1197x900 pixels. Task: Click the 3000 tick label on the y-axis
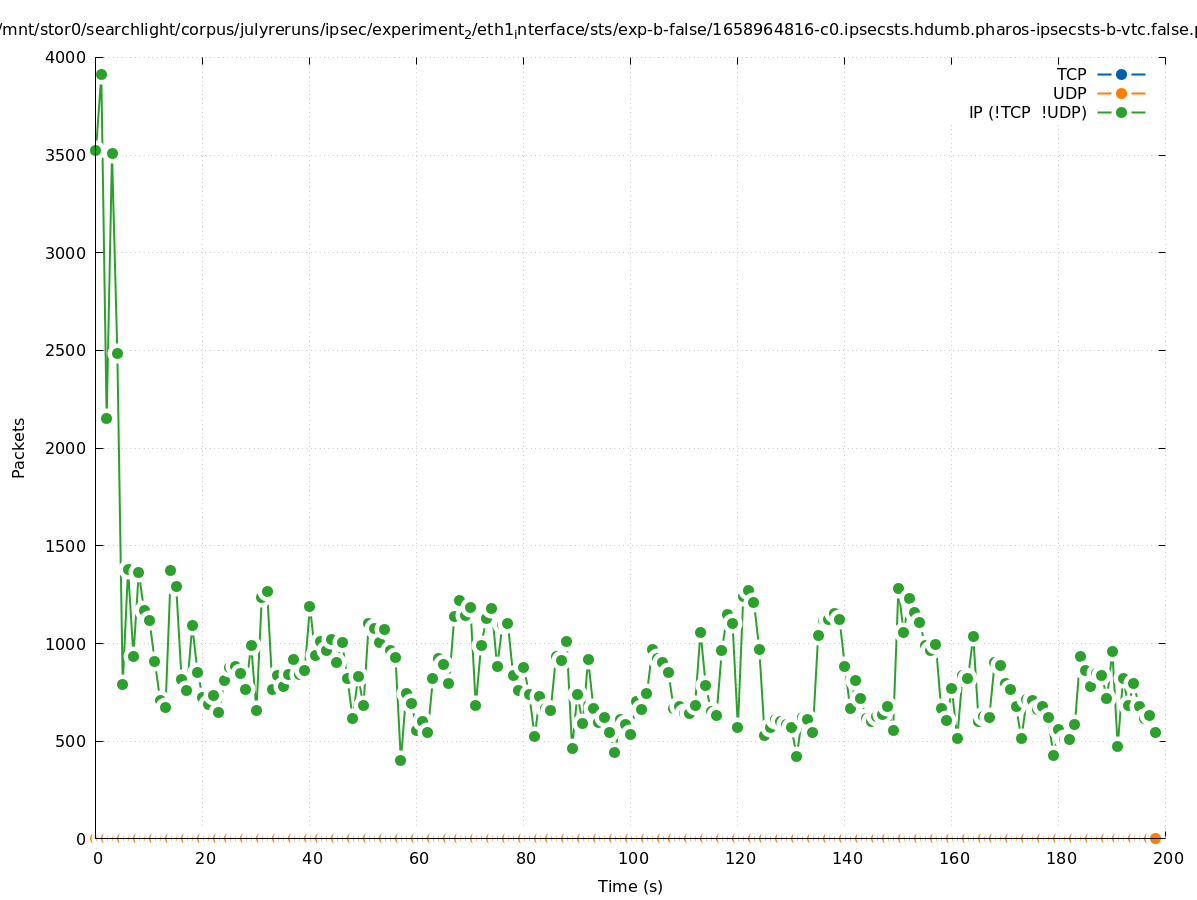[66, 253]
